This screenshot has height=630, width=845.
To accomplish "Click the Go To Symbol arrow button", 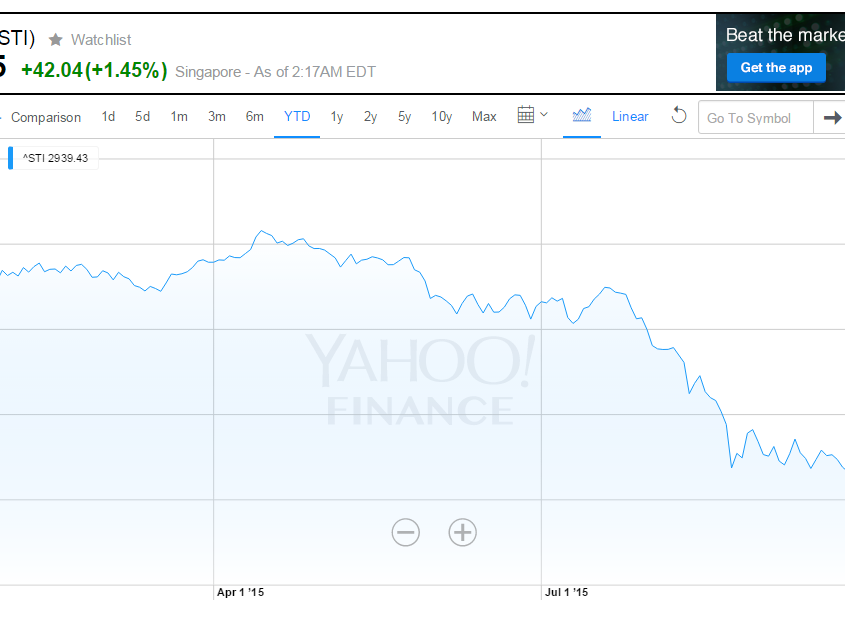I will [831, 118].
